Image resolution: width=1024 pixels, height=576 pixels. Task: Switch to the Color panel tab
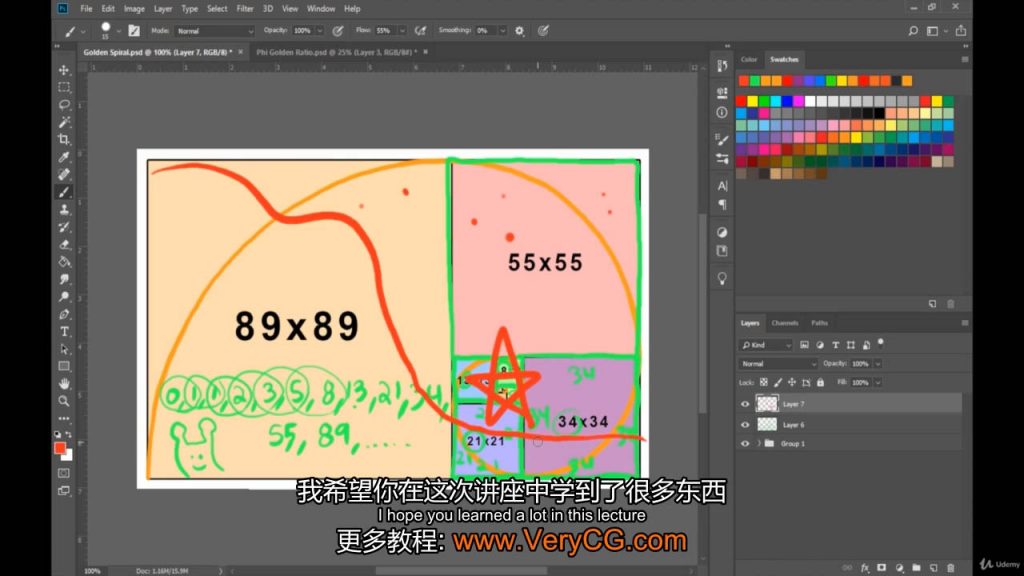click(x=748, y=59)
